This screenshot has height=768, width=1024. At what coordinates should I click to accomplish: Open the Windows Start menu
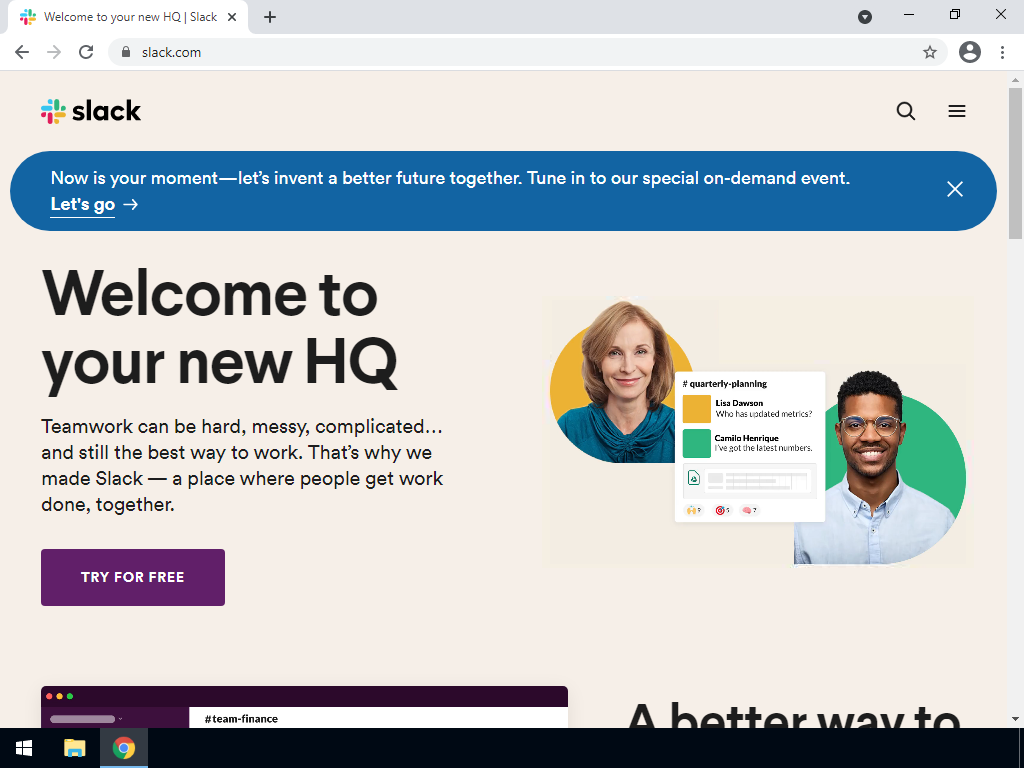tap(24, 748)
